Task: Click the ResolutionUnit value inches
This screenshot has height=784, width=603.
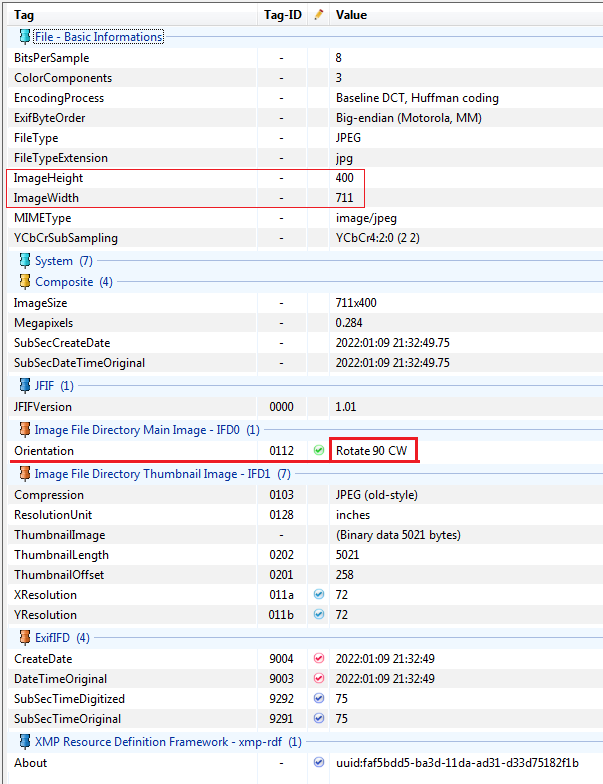Action: pyautogui.click(x=353, y=515)
